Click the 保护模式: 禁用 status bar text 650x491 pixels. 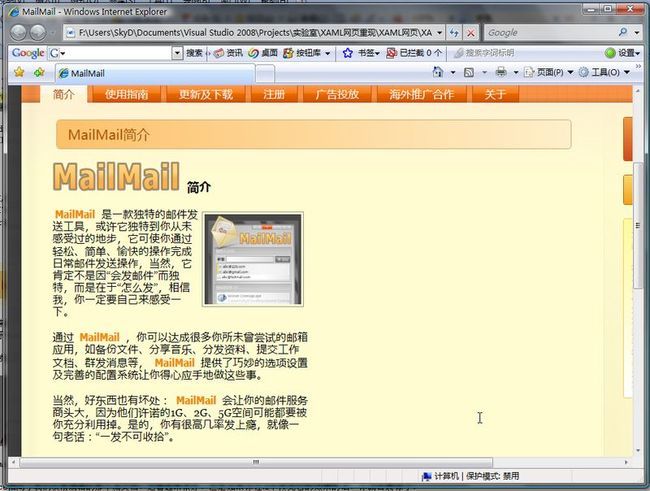(492, 476)
